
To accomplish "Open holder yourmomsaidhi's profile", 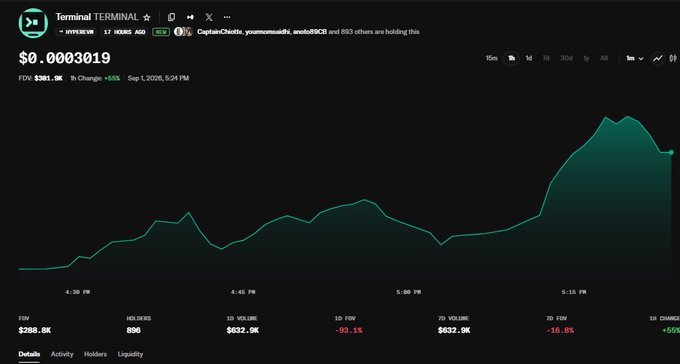I will click(x=268, y=32).
